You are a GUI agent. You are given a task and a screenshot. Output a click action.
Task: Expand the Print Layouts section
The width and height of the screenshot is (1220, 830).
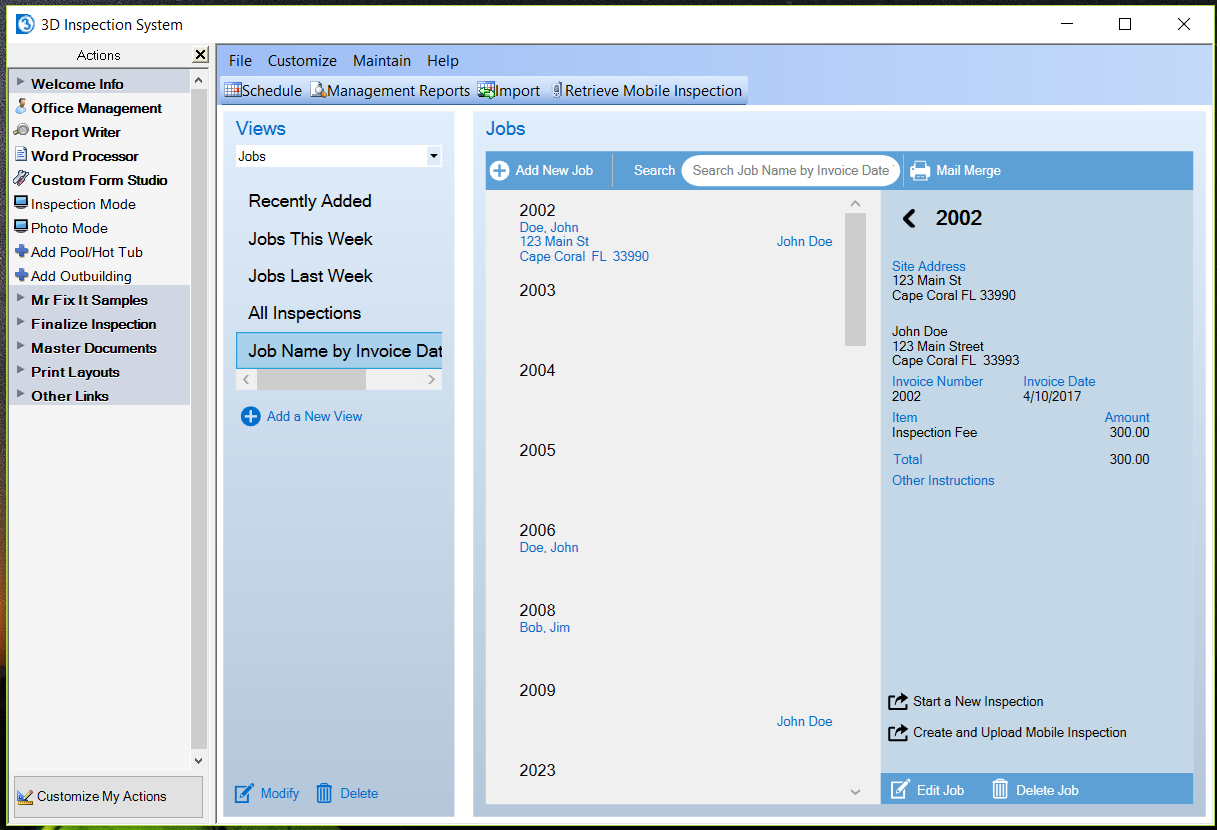pyautogui.click(x=21, y=371)
